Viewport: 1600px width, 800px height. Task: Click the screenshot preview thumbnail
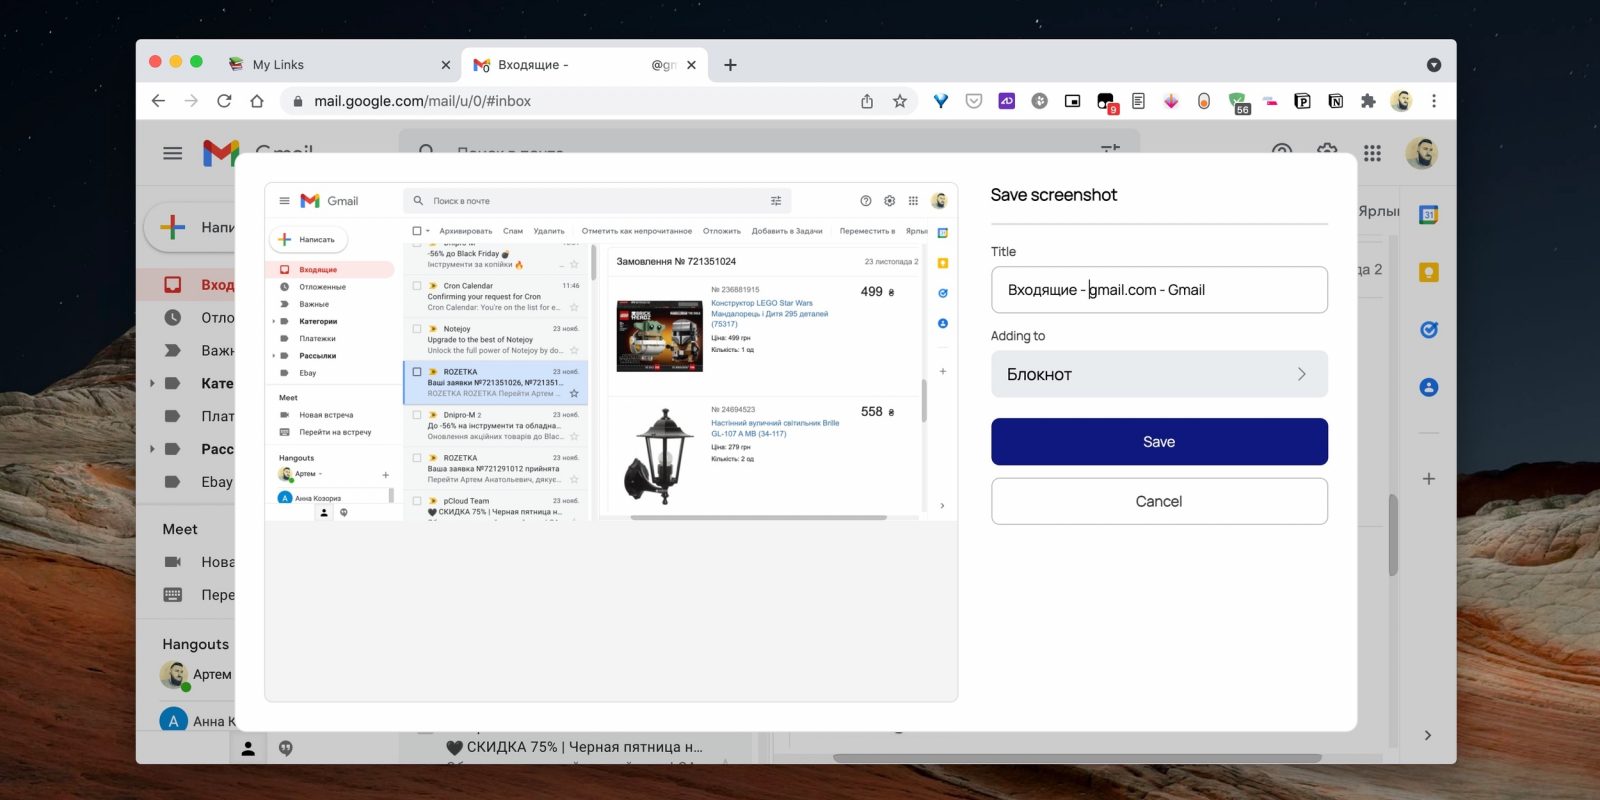(x=610, y=350)
